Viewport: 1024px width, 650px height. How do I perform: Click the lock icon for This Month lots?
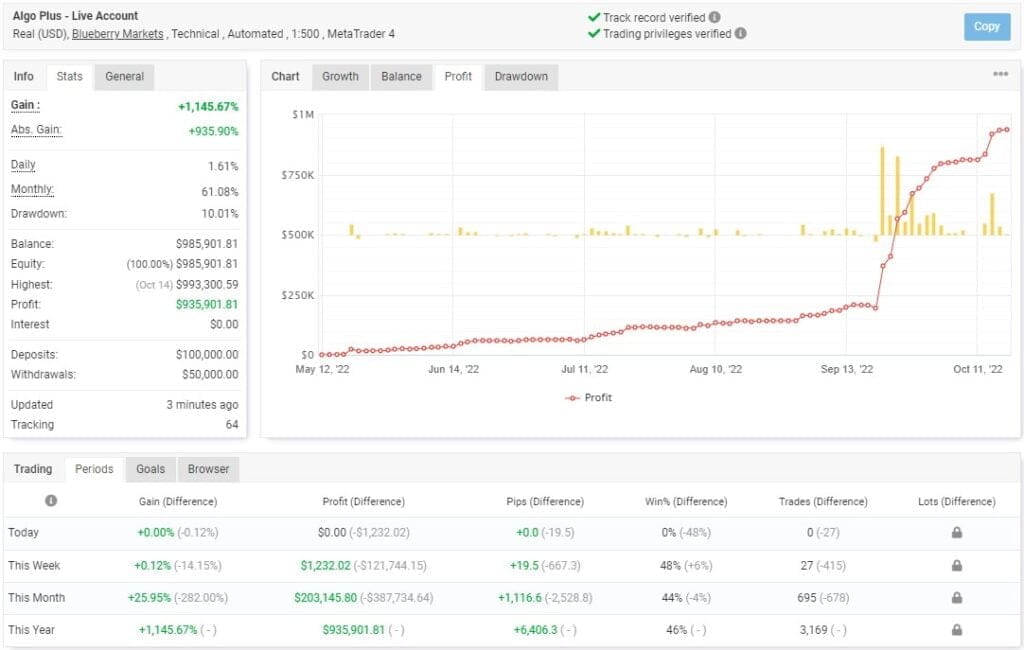coord(955,598)
